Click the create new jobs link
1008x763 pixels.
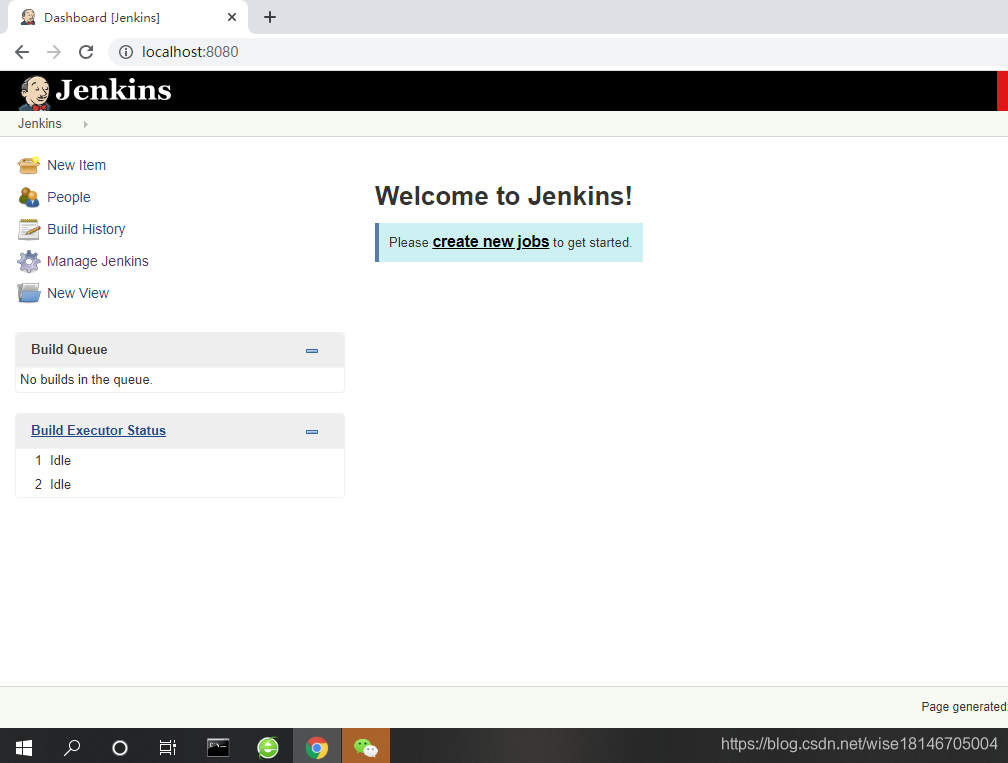pos(490,242)
